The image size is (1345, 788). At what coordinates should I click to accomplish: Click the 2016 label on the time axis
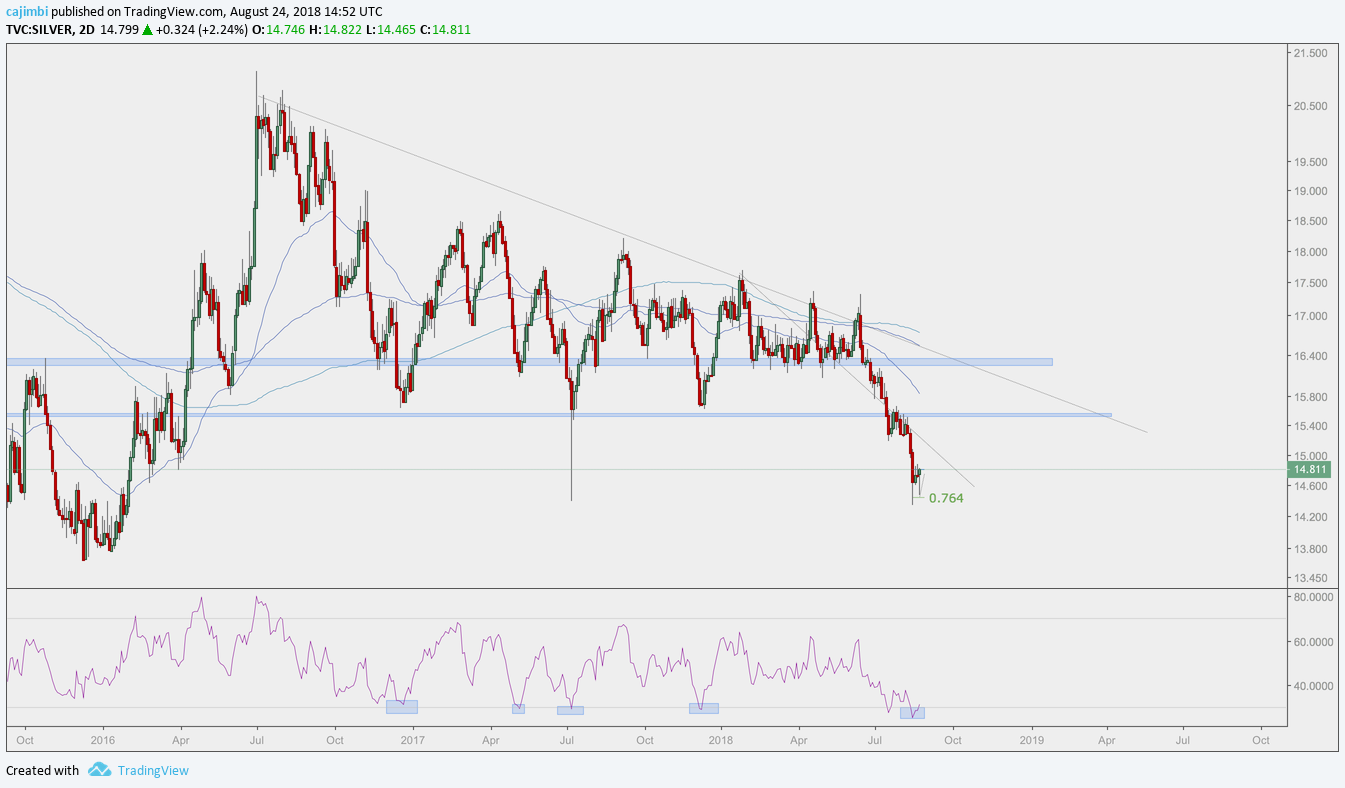103,741
